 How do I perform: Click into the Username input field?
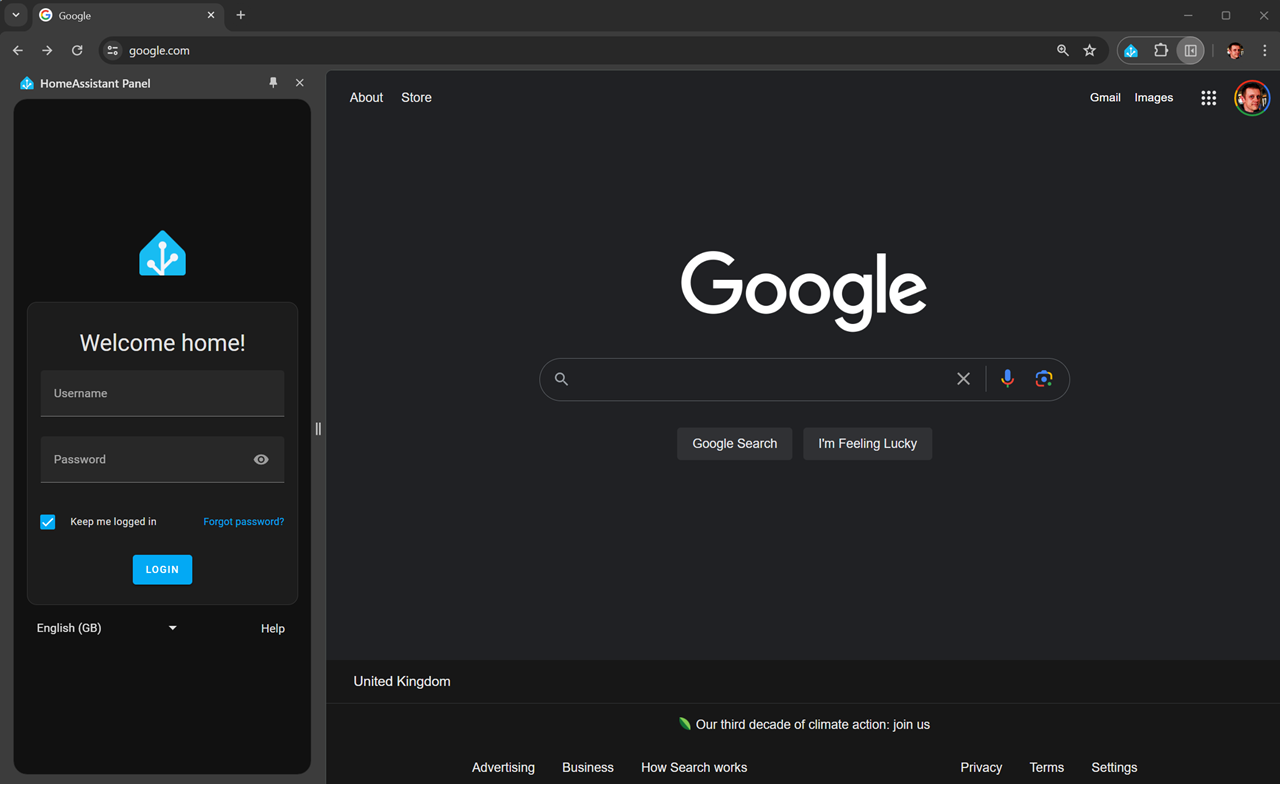click(162, 393)
